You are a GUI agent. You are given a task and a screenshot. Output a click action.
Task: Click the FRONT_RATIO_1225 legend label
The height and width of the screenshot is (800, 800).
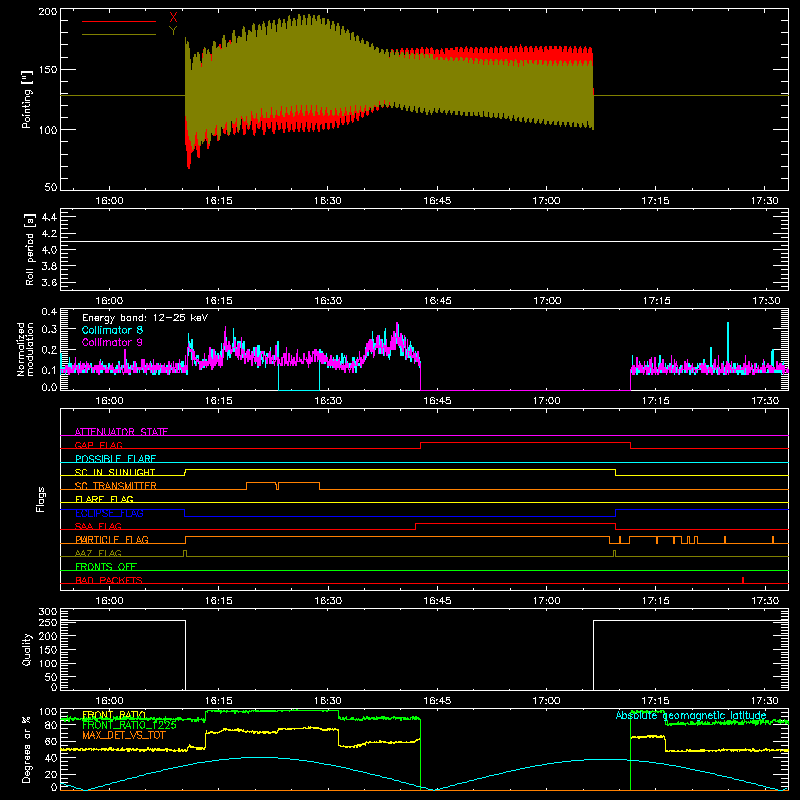click(129, 725)
